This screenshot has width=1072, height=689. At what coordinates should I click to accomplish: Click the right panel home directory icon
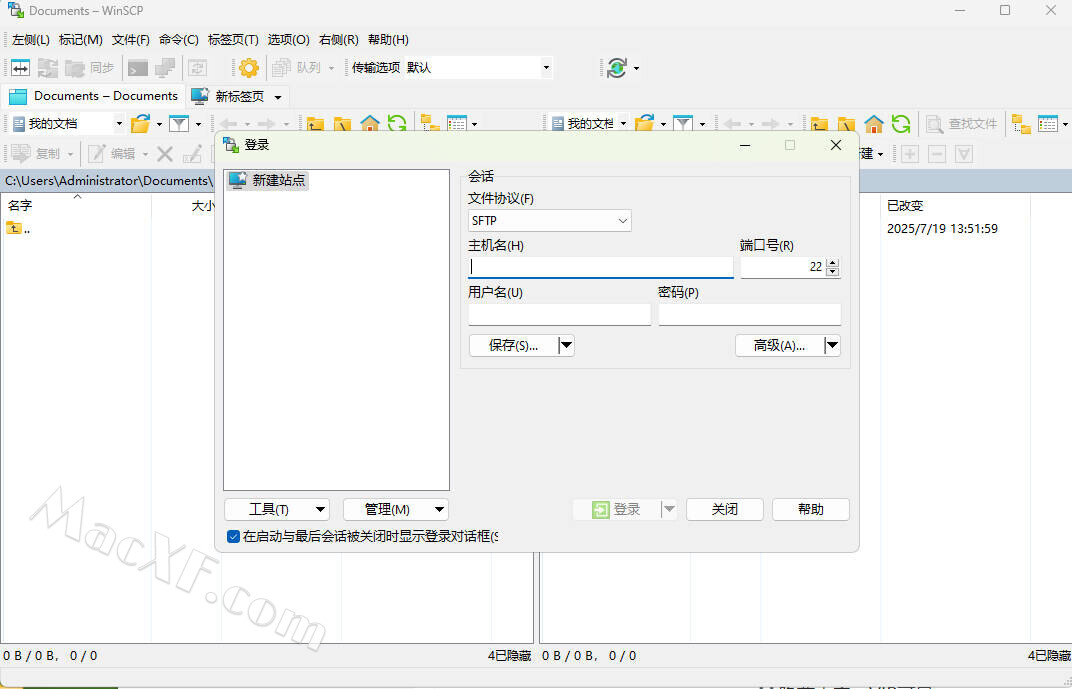874,124
